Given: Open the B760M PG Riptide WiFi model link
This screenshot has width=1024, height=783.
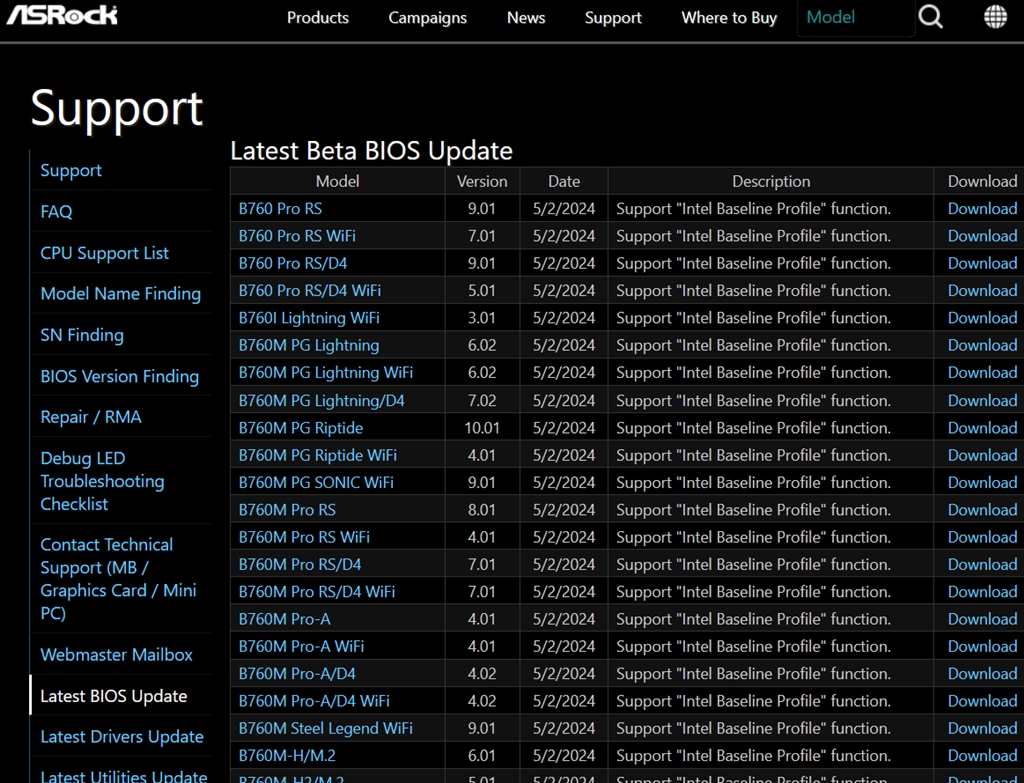Looking at the screenshot, I should (317, 455).
